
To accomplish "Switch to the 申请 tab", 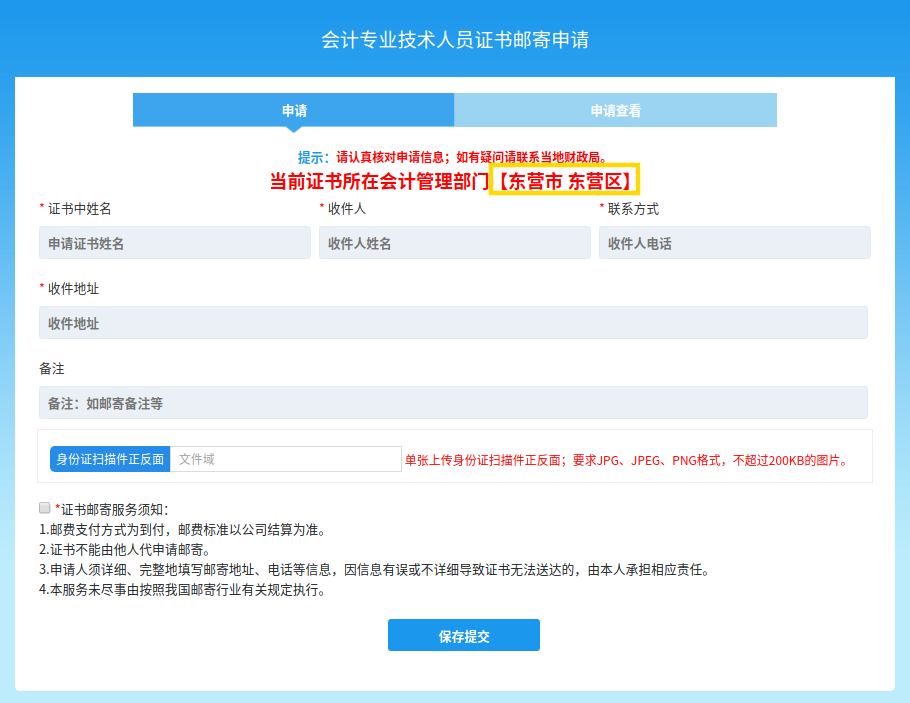I will tap(294, 111).
